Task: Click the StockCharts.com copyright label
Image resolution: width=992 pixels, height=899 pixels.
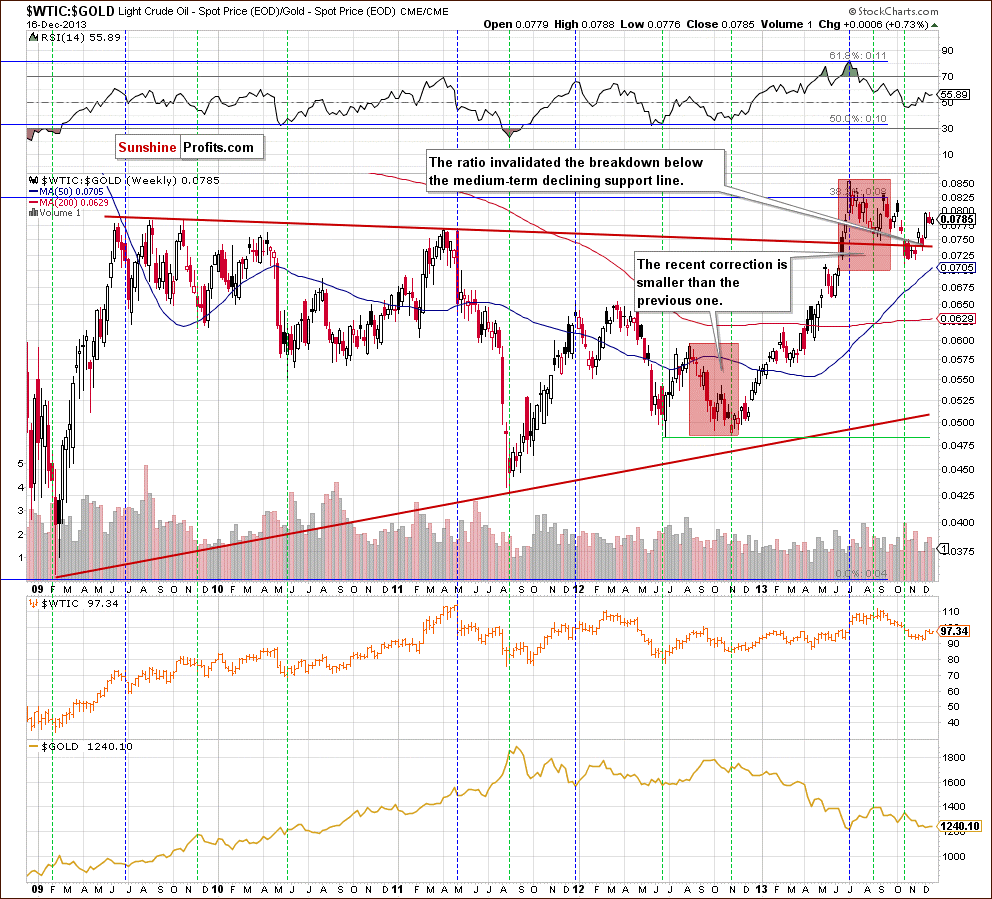Action: click(x=893, y=11)
